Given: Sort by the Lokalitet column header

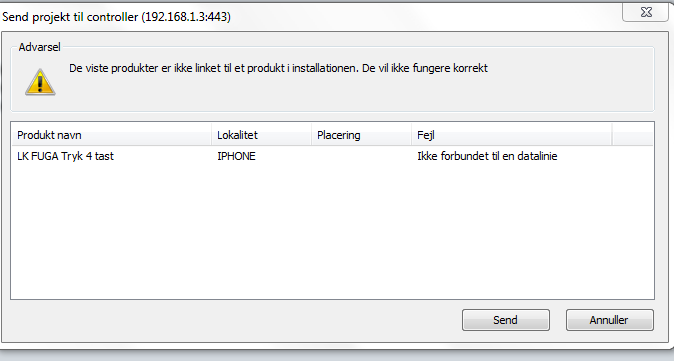Looking at the screenshot, I should tap(261, 135).
